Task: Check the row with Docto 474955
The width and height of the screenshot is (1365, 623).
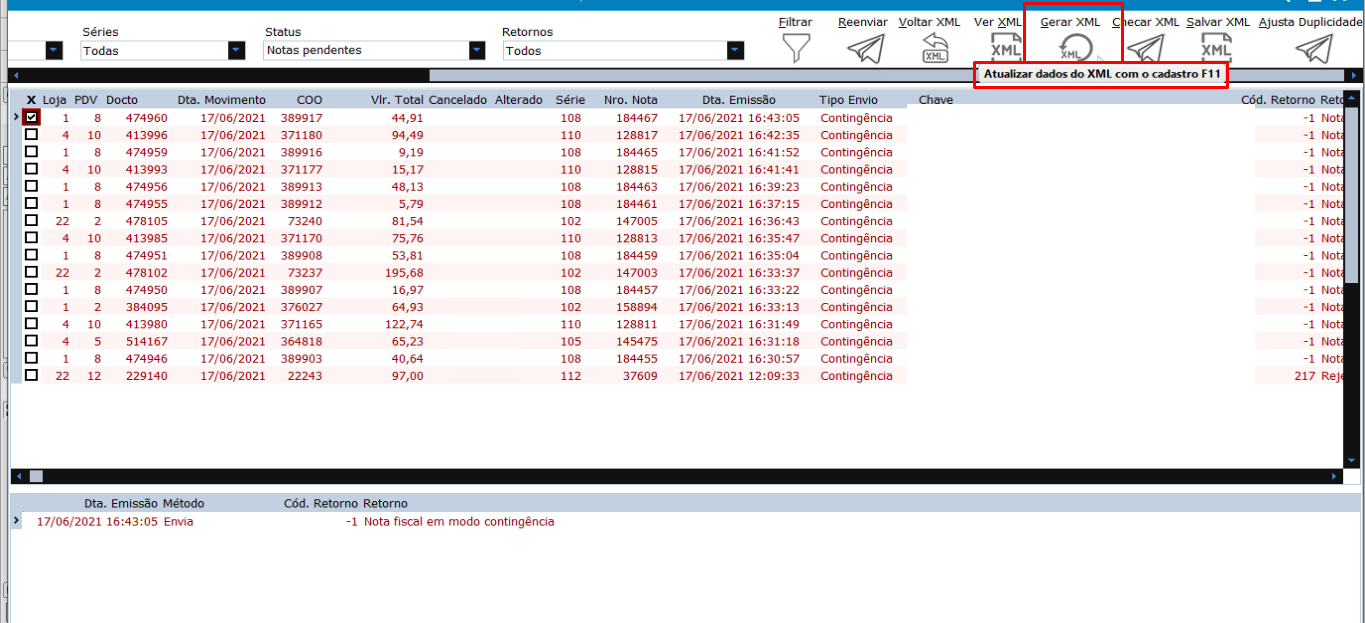Action: pyautogui.click(x=32, y=203)
